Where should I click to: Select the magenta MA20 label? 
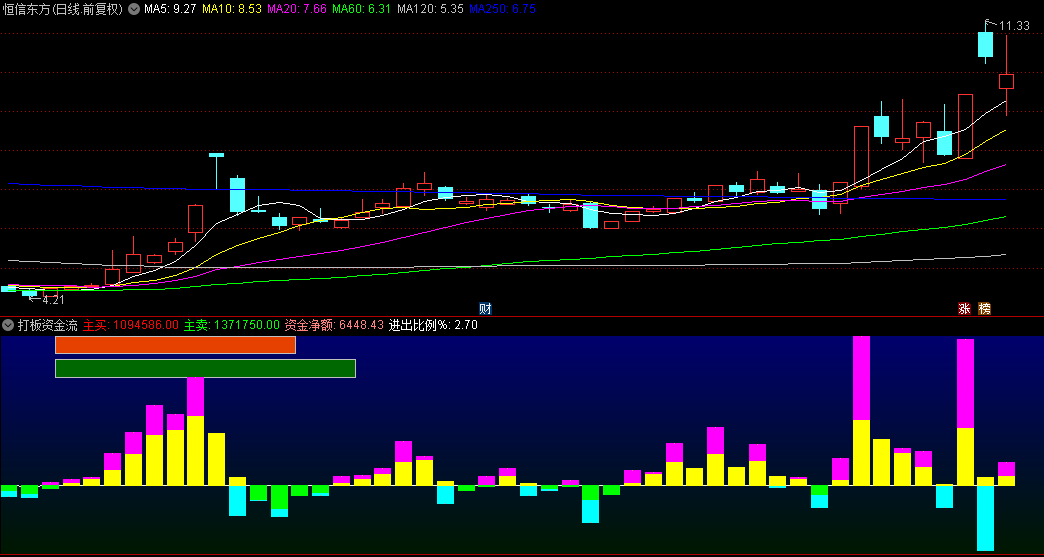(x=296, y=9)
